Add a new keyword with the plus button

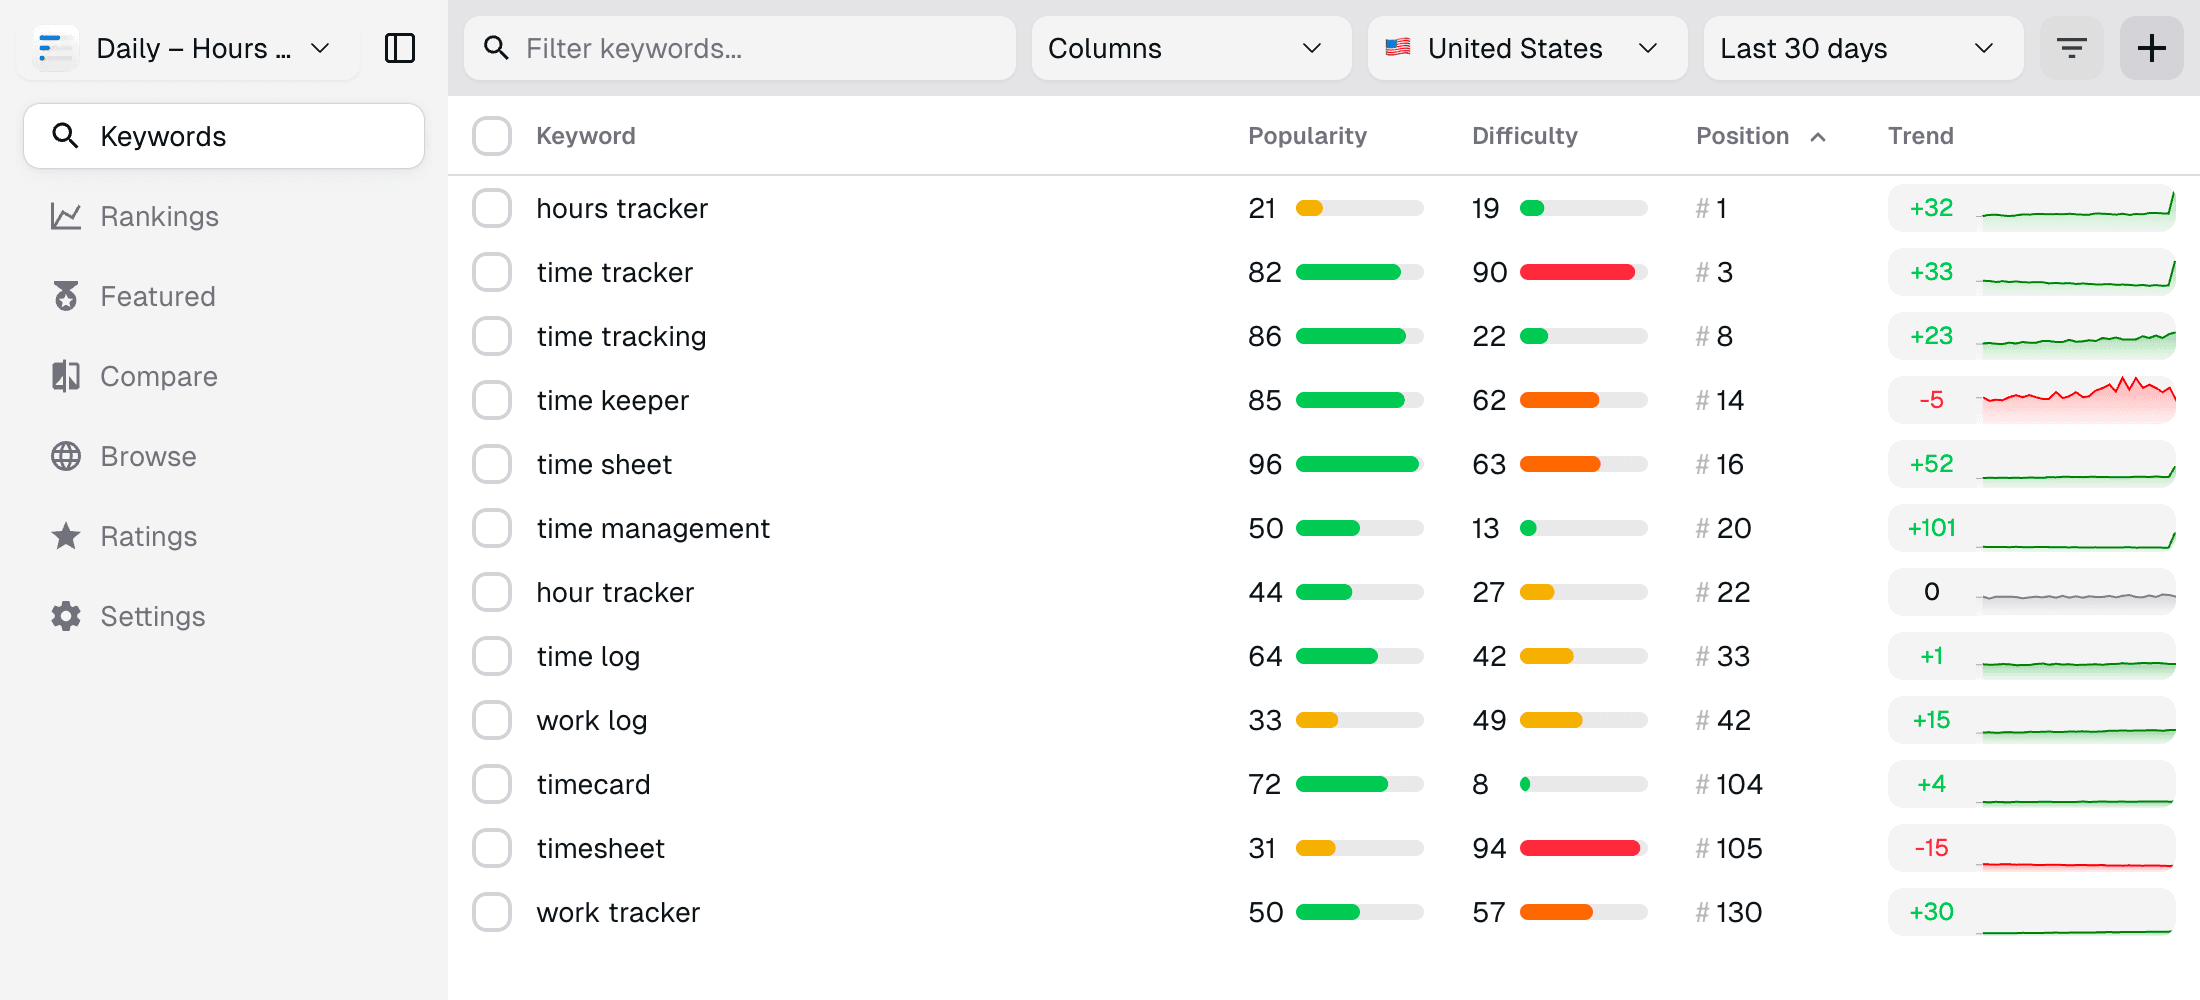click(2151, 47)
